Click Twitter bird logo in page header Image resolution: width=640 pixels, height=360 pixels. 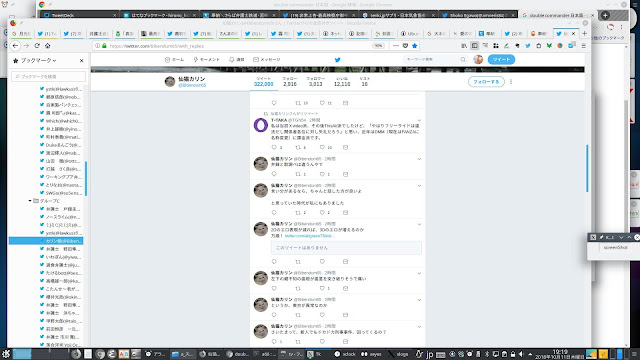[x=338, y=60]
